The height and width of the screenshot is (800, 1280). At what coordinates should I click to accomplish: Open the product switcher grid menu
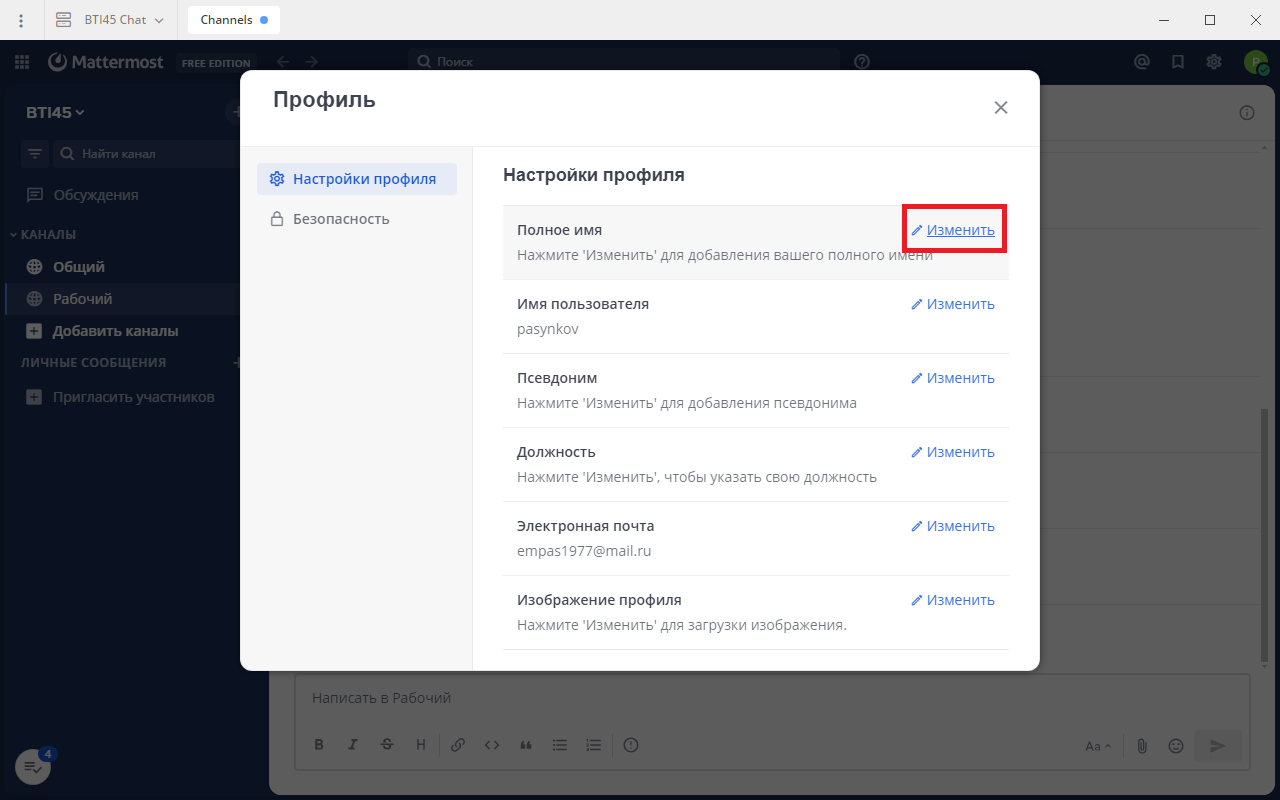click(22, 62)
